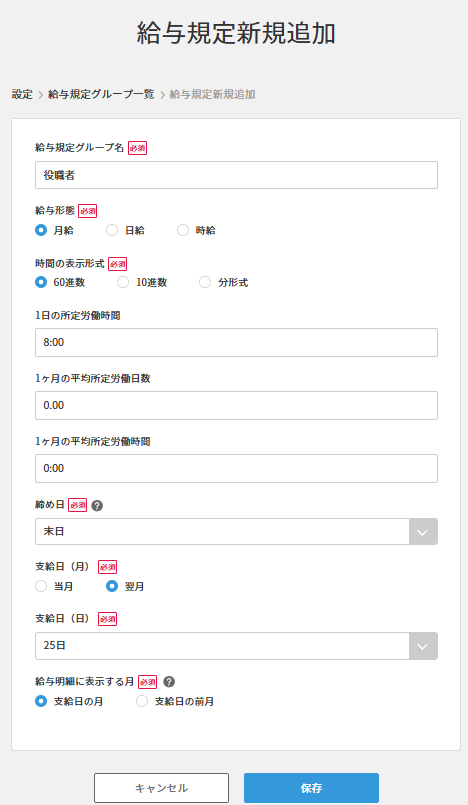Select 当月 for payment month

(41, 586)
